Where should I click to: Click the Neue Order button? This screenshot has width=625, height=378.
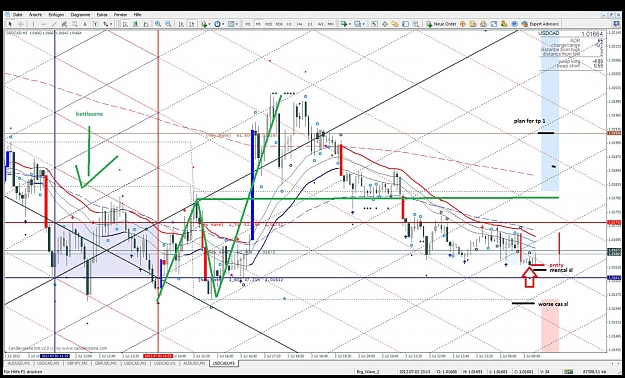(x=441, y=24)
